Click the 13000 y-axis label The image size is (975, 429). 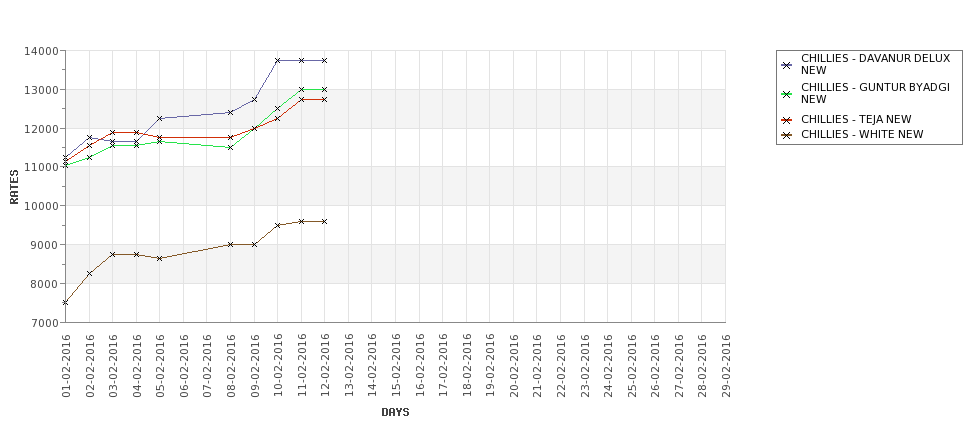click(x=44, y=90)
